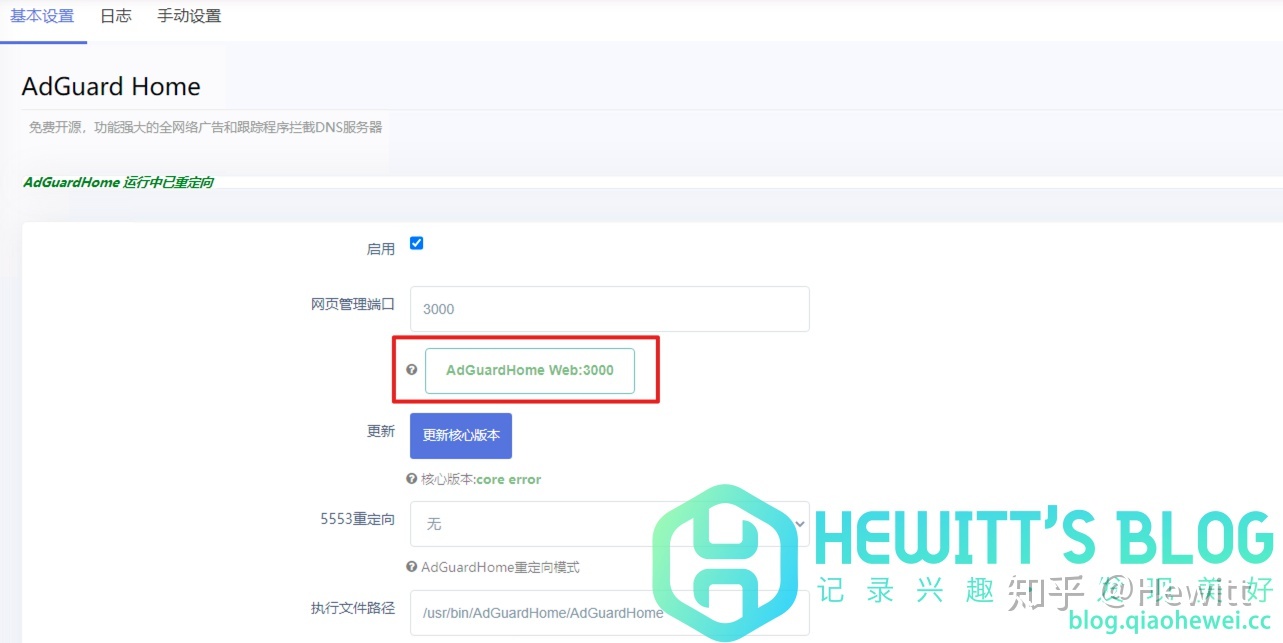Viewport: 1283px width, 643px height.
Task: Click the blog.qiaohewei.cc link text
Action: 1169,621
